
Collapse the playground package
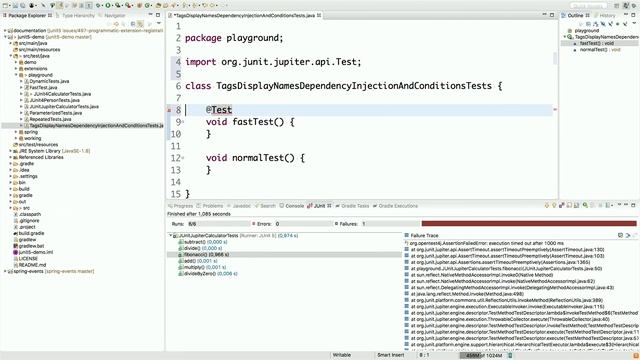click(16, 75)
